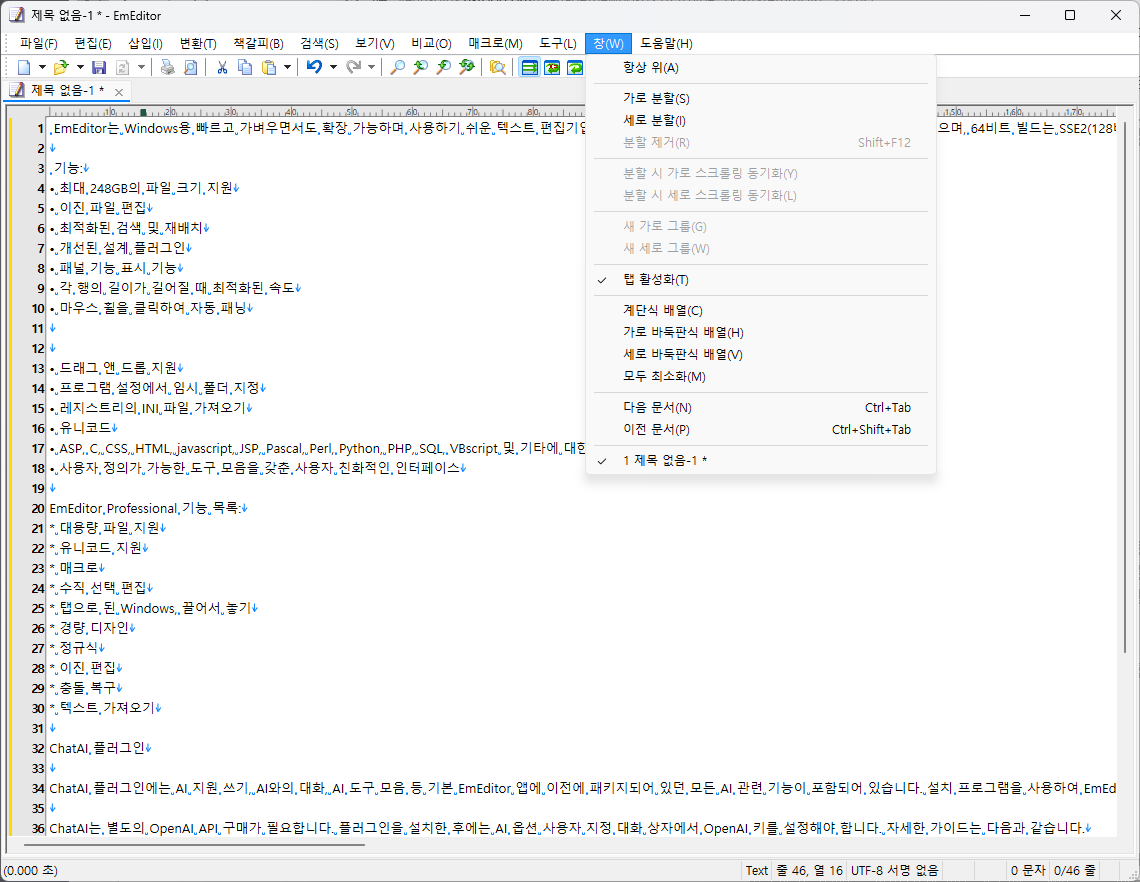
Task: Click the Redo icon
Action: coord(353,67)
